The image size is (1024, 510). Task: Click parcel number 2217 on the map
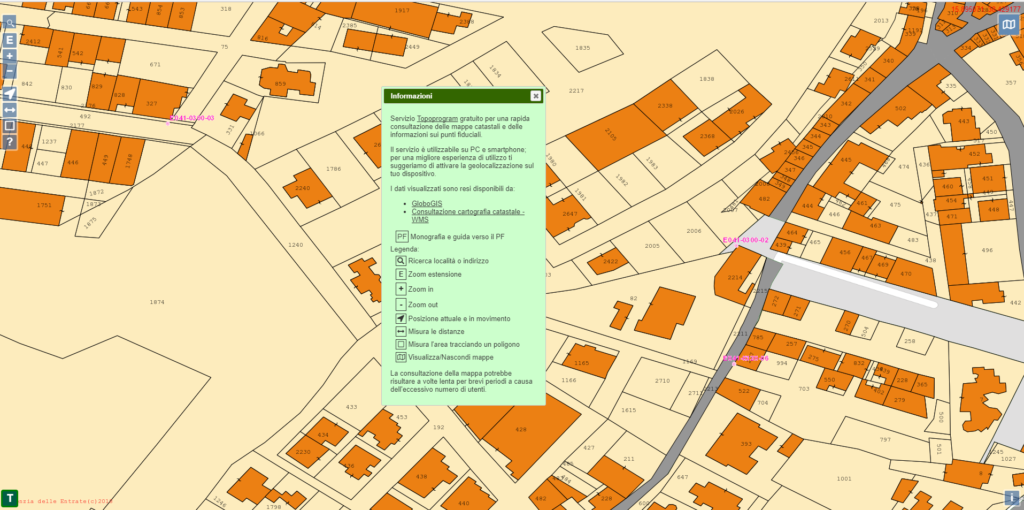[x=576, y=91]
